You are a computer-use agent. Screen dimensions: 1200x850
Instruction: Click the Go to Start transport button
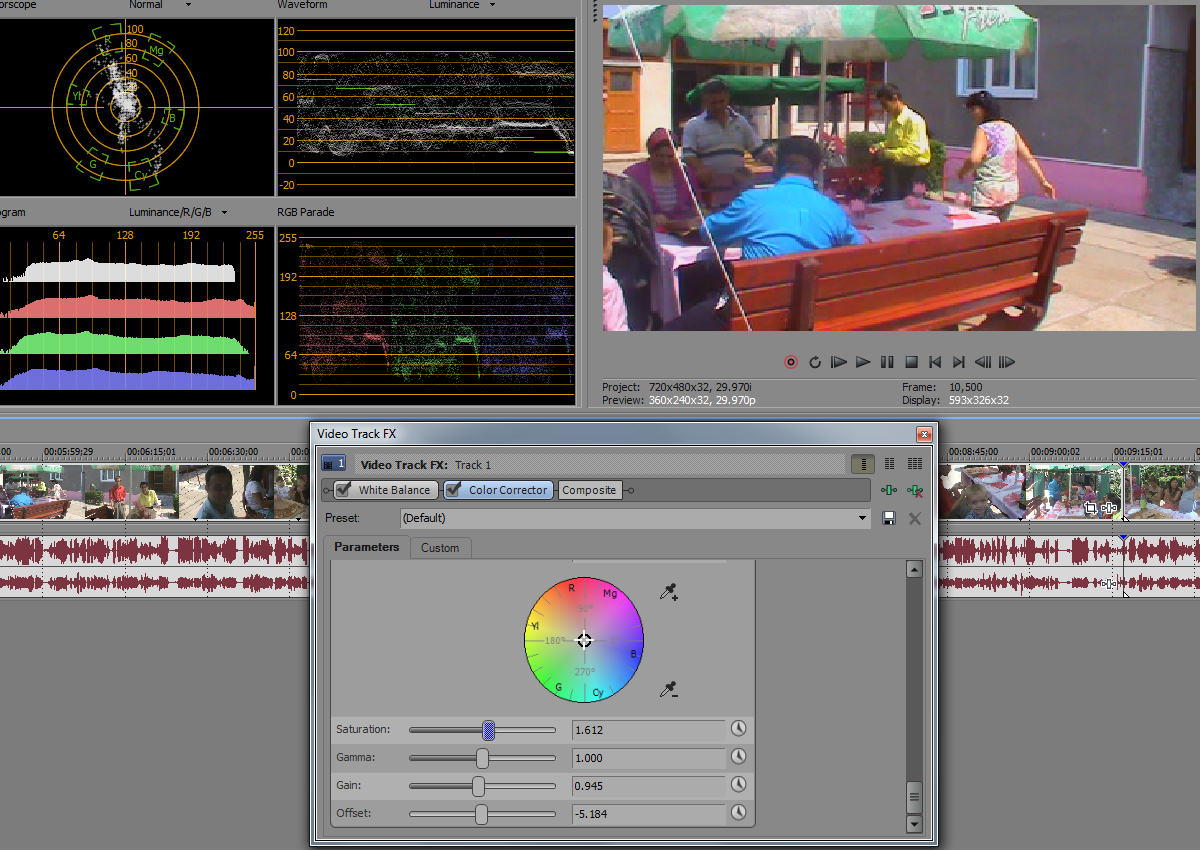coord(935,362)
